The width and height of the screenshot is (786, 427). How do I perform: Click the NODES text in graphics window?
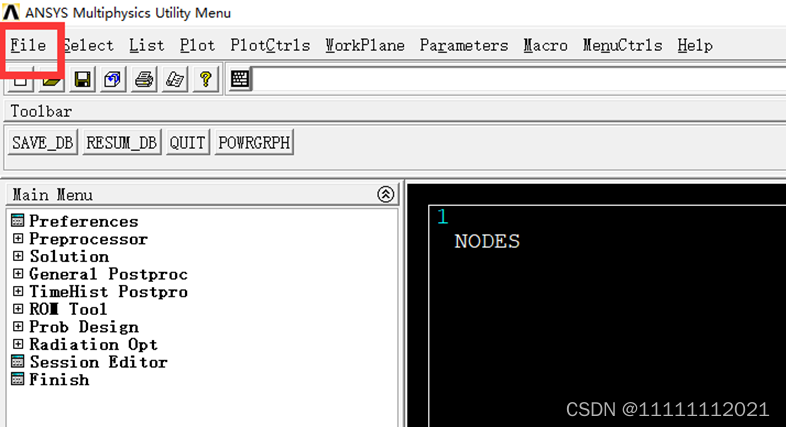tap(487, 242)
